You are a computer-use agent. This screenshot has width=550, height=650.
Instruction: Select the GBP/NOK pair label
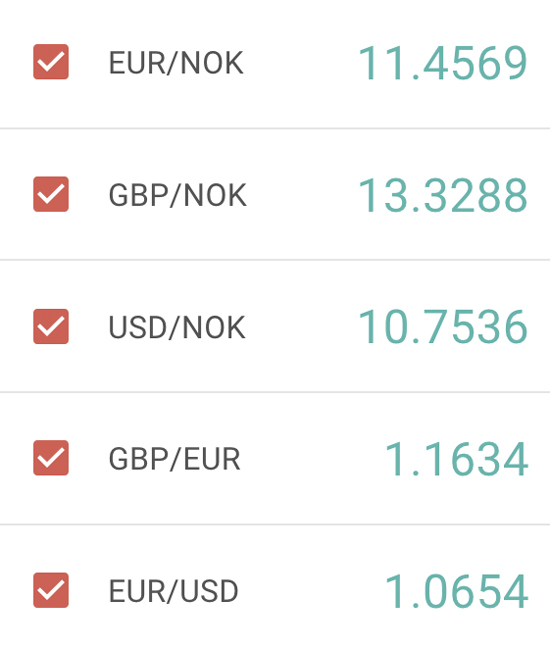tap(177, 195)
